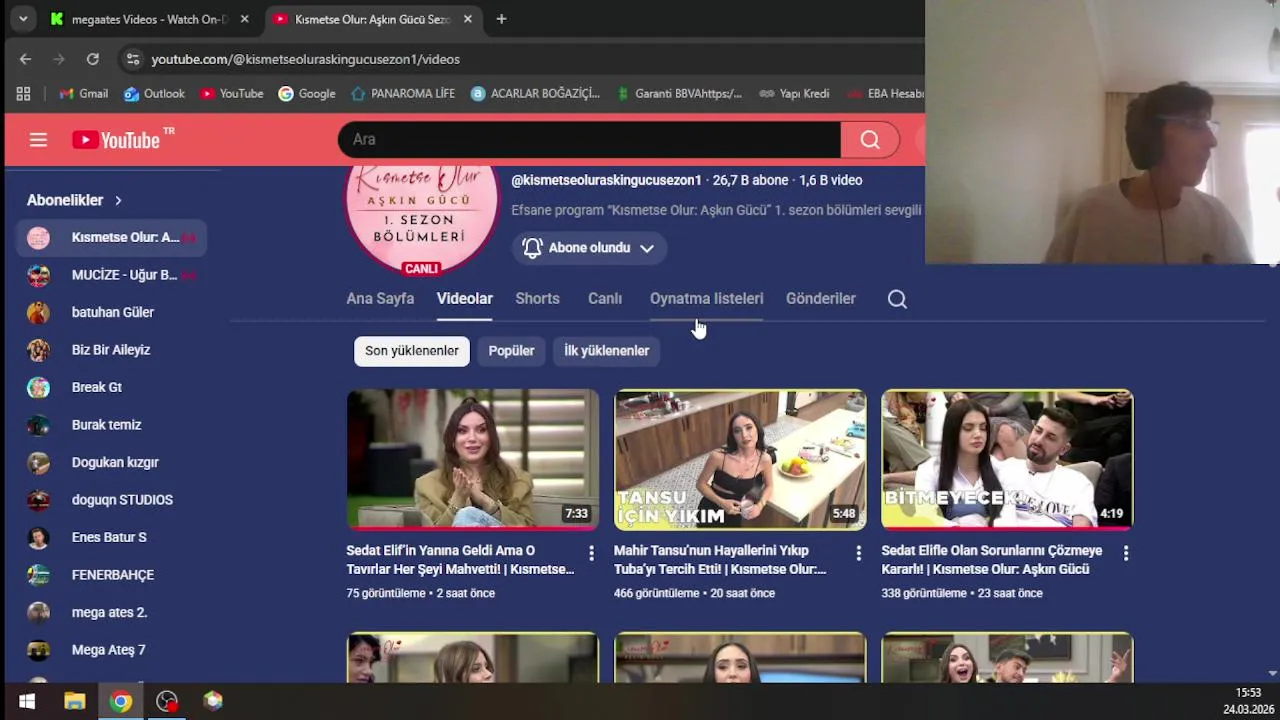The height and width of the screenshot is (720, 1280).
Task: Open the colorful cube app in taskbar
Action: click(x=213, y=701)
